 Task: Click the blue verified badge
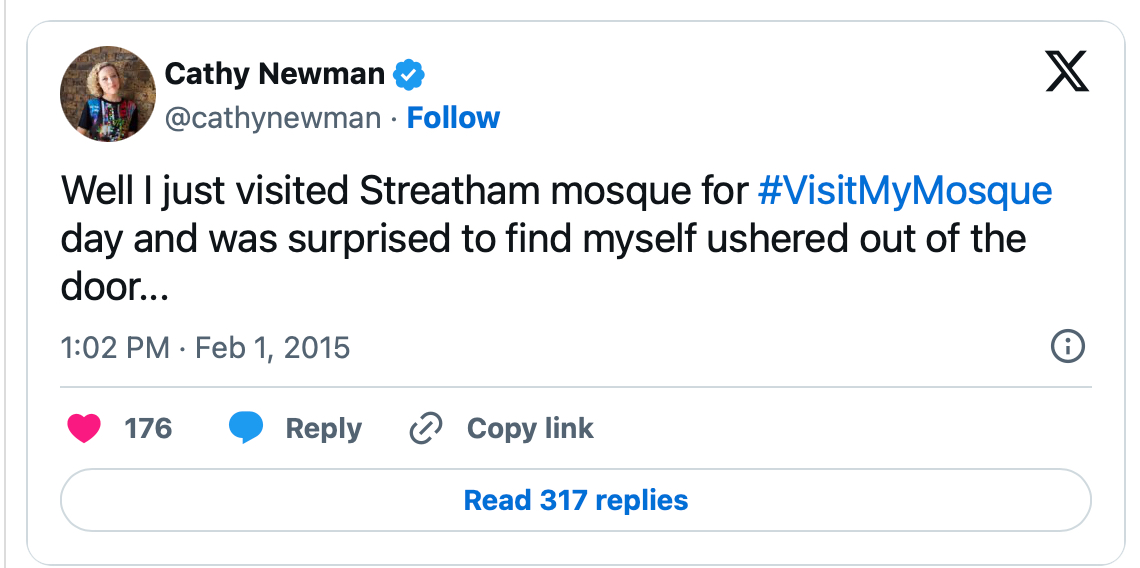[410, 73]
